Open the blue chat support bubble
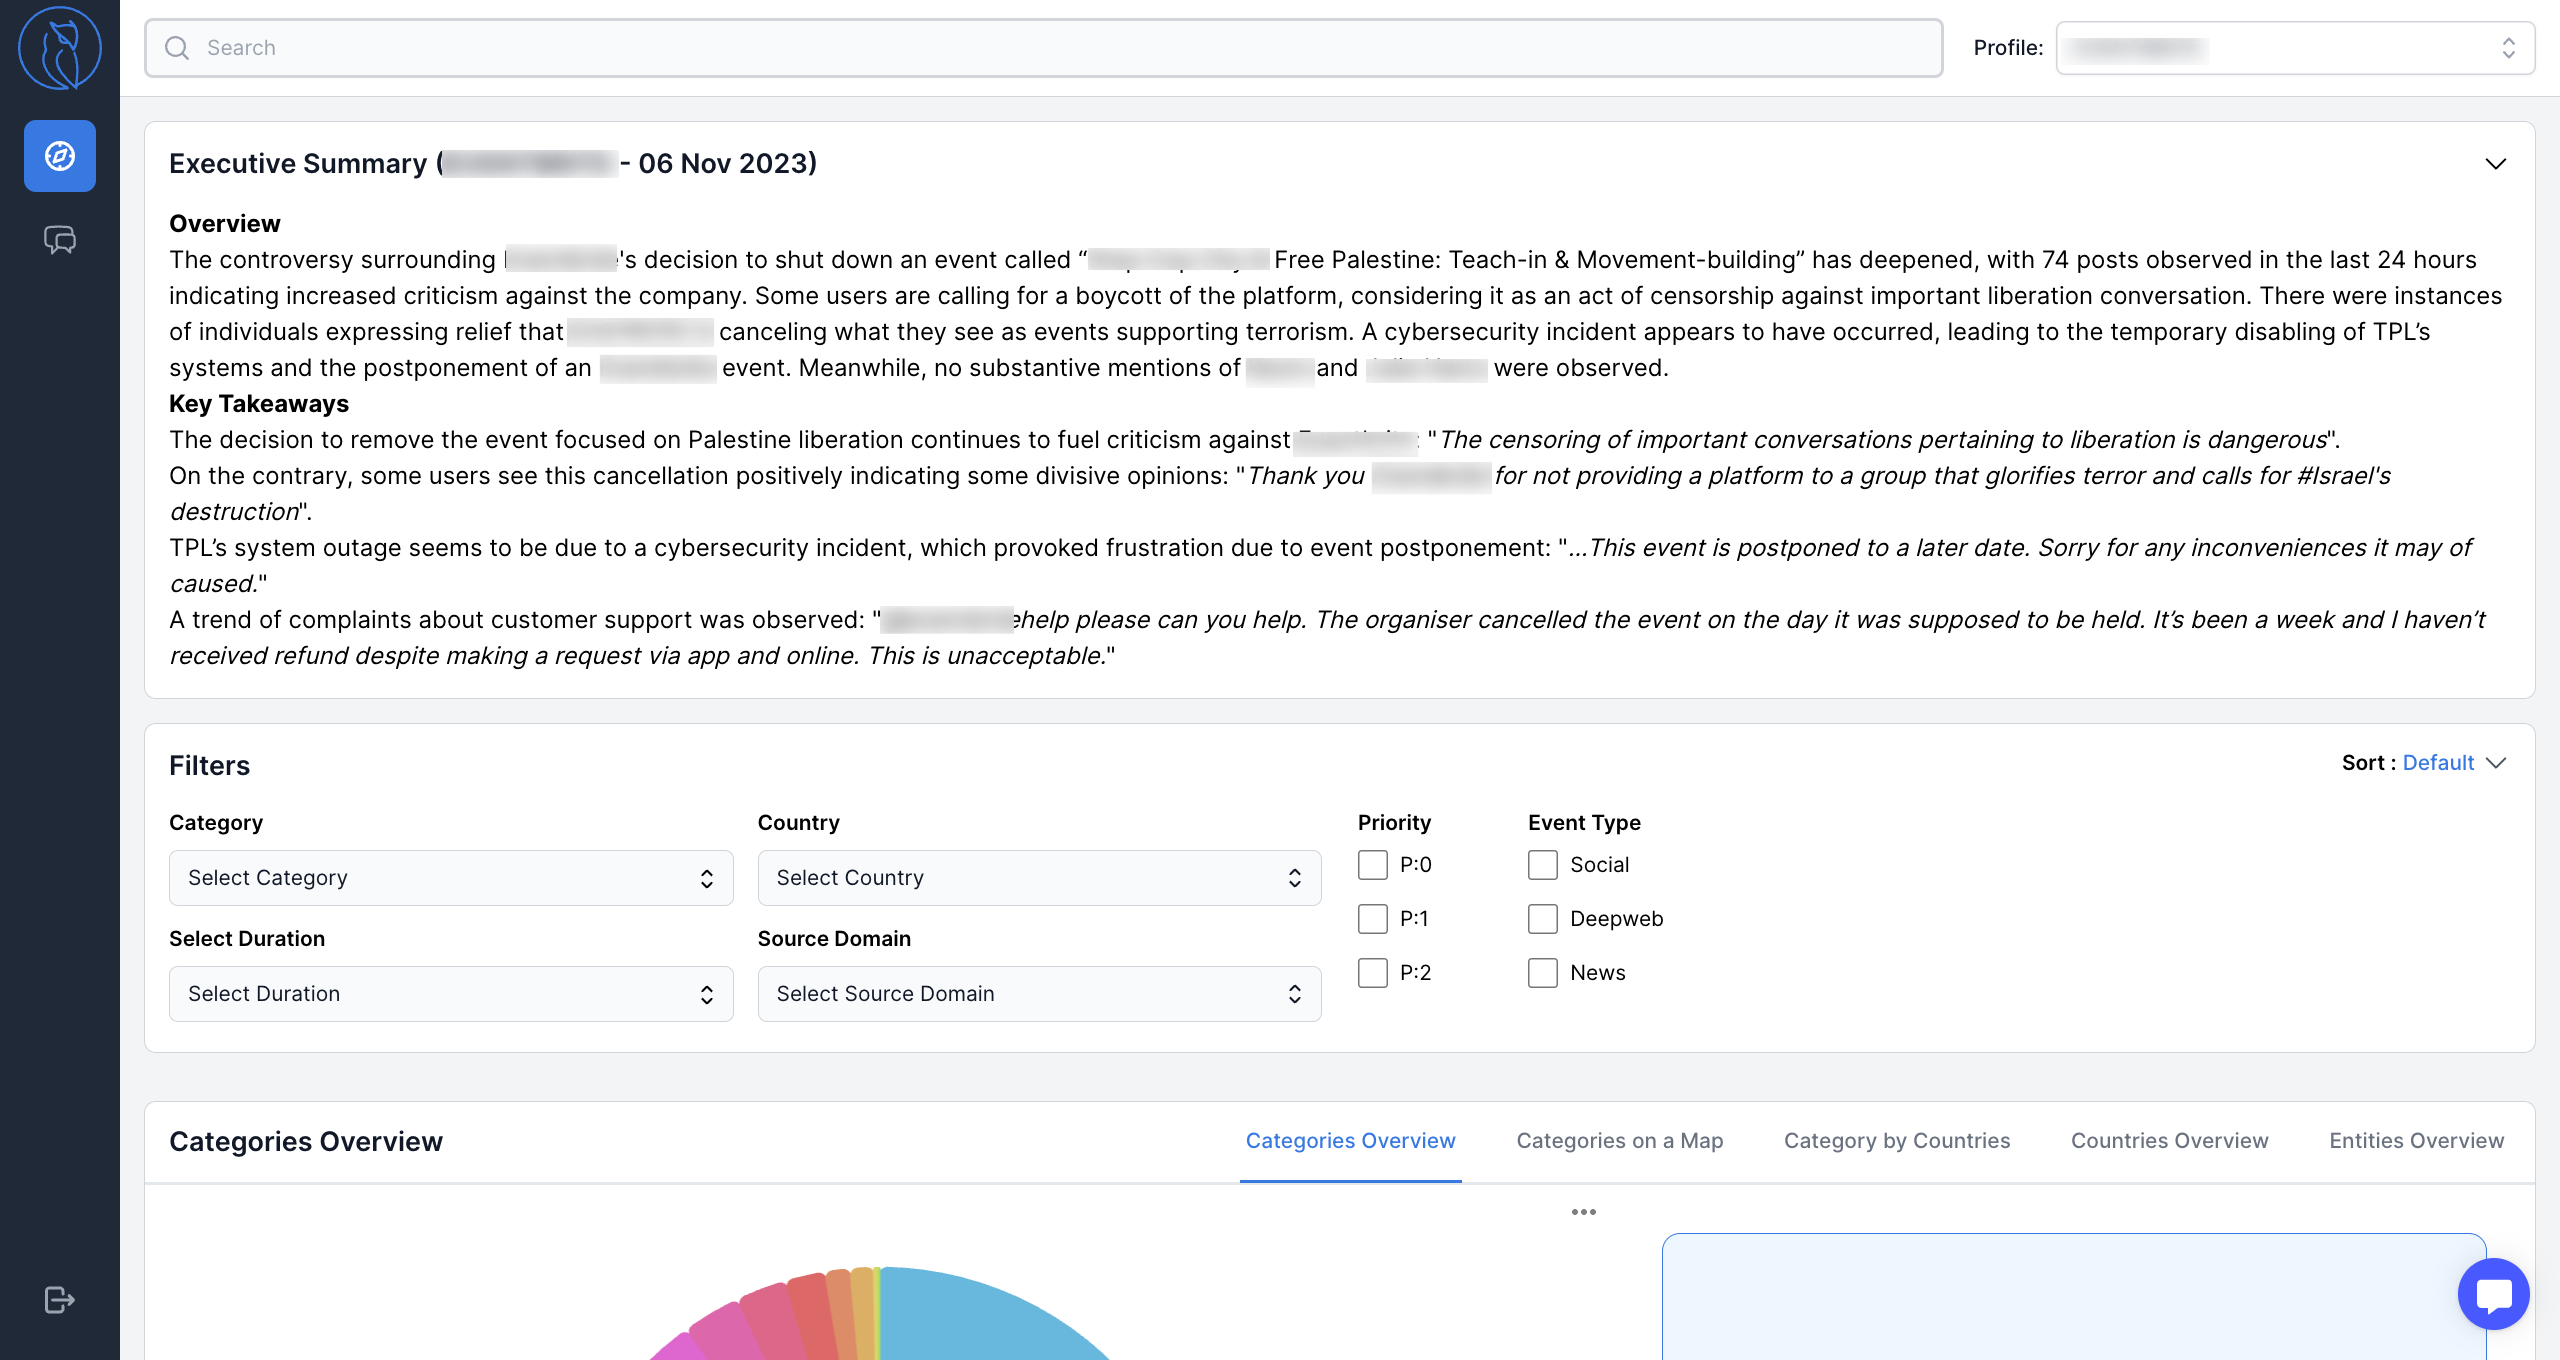2560x1360 pixels. 2493,1294
